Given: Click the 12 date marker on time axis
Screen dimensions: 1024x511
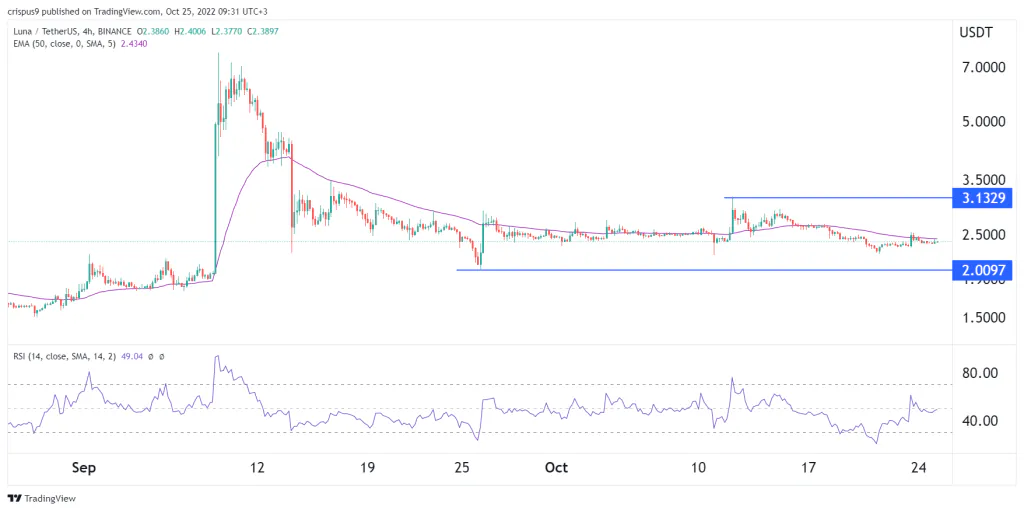Looking at the screenshot, I should coord(257,468).
